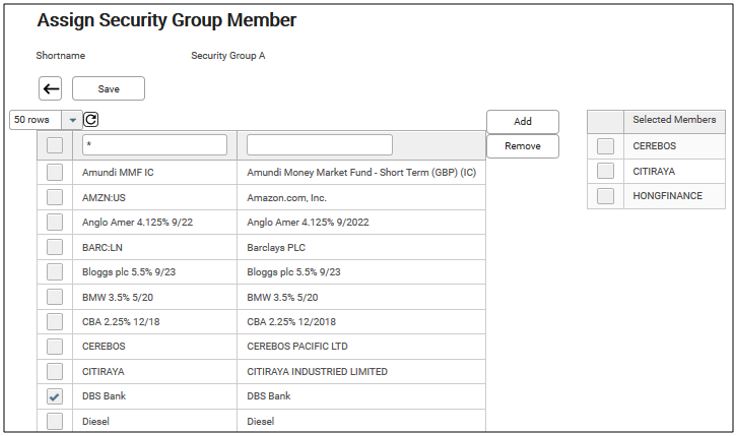The width and height of the screenshot is (737, 436).
Task: Check the AMZN:US row checkbox
Action: 55,197
